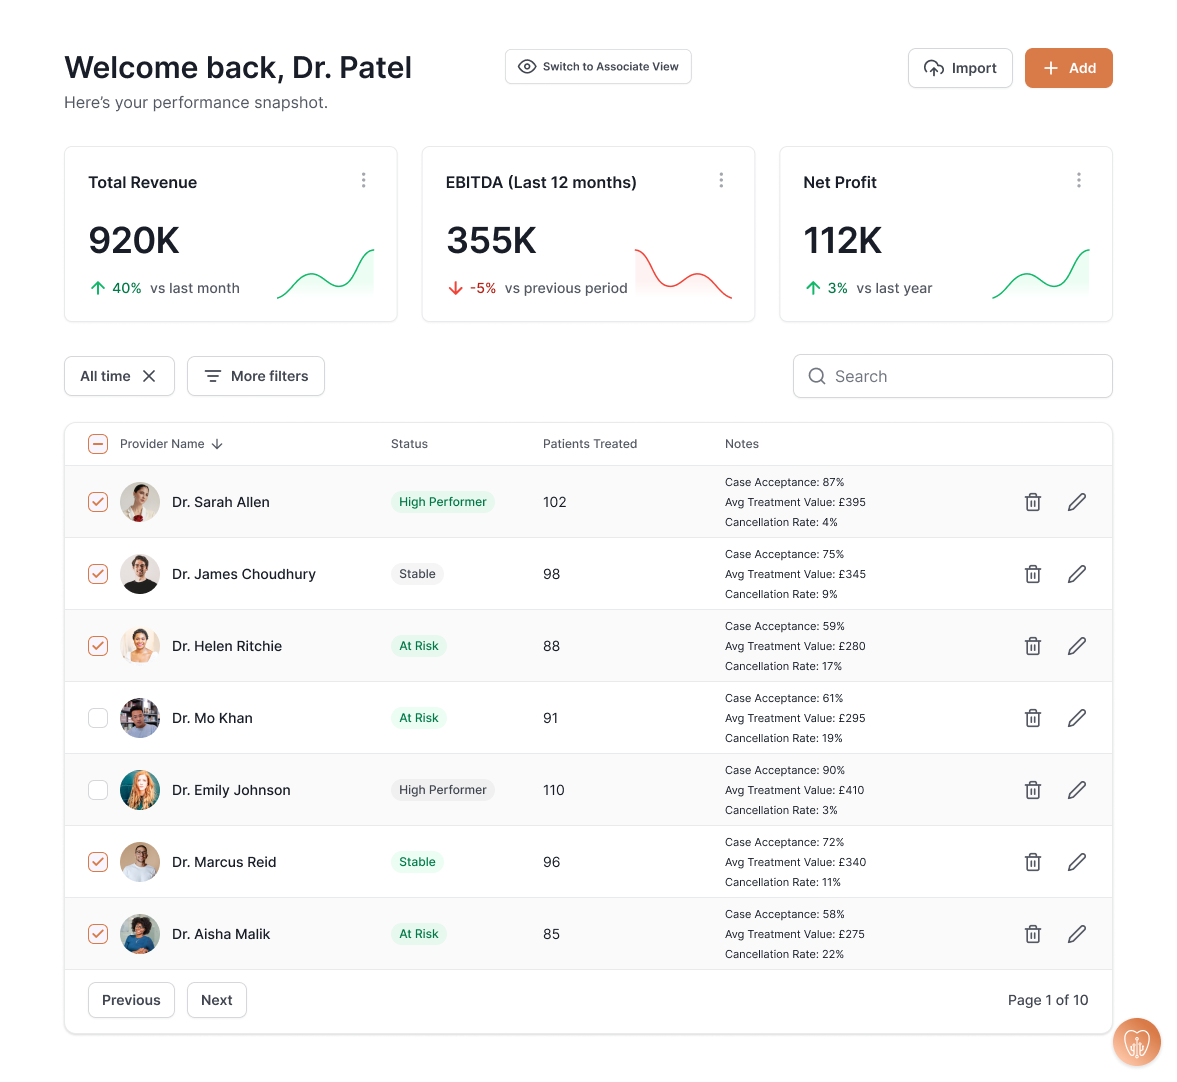Go to the Next page

pyautogui.click(x=217, y=1000)
